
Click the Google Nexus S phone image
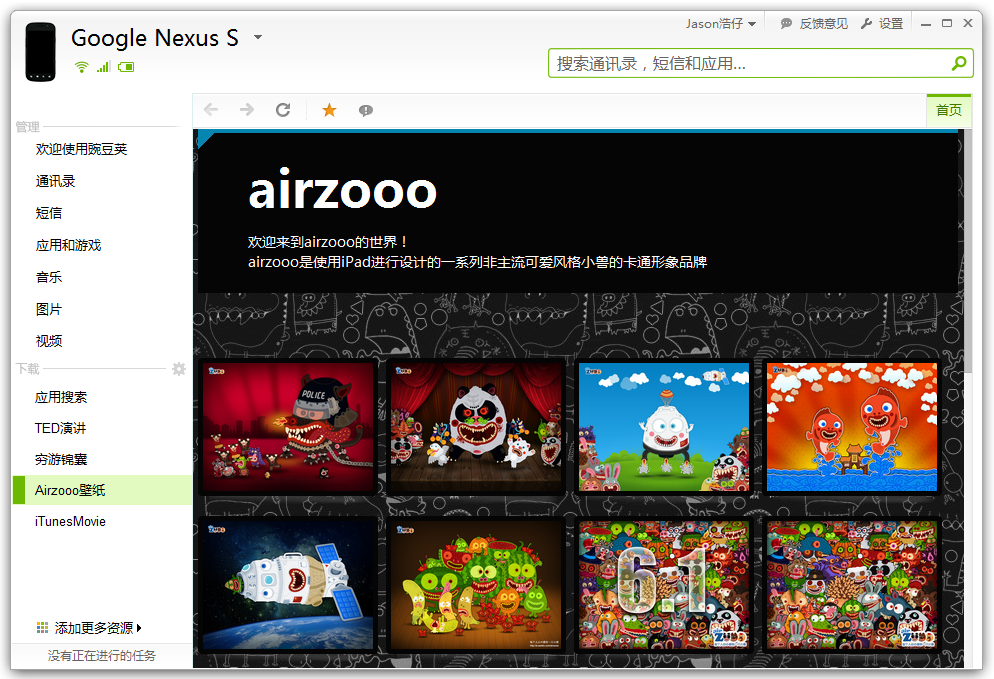[x=41, y=52]
